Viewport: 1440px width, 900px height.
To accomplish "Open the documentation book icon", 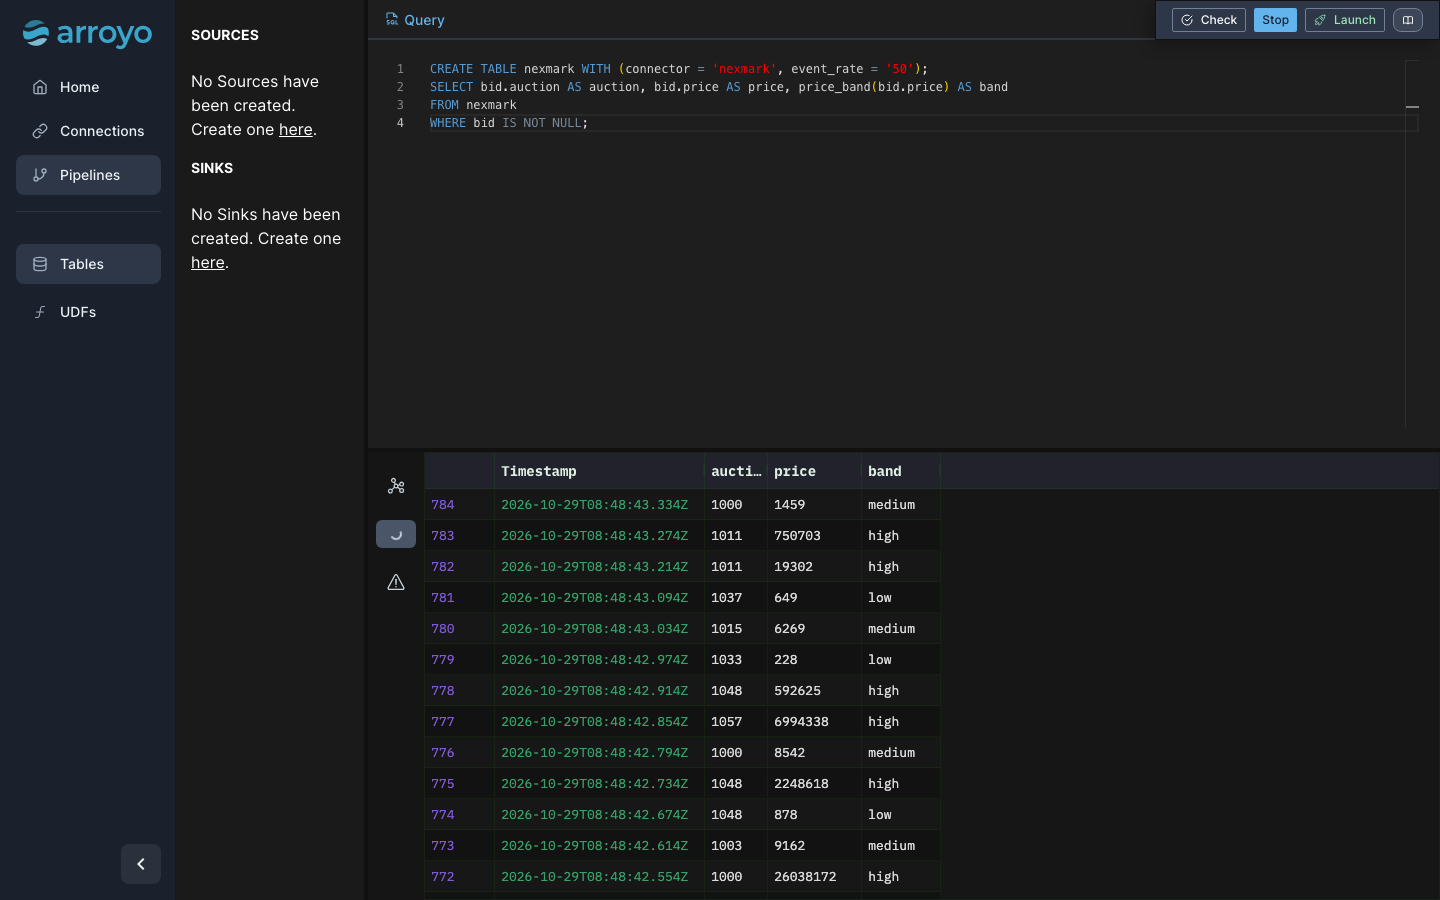I will click(x=1408, y=20).
